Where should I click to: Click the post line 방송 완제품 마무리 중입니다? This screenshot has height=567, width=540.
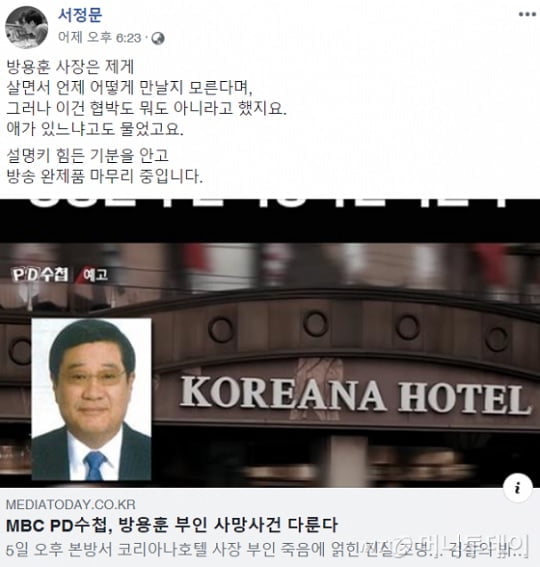click(x=105, y=176)
